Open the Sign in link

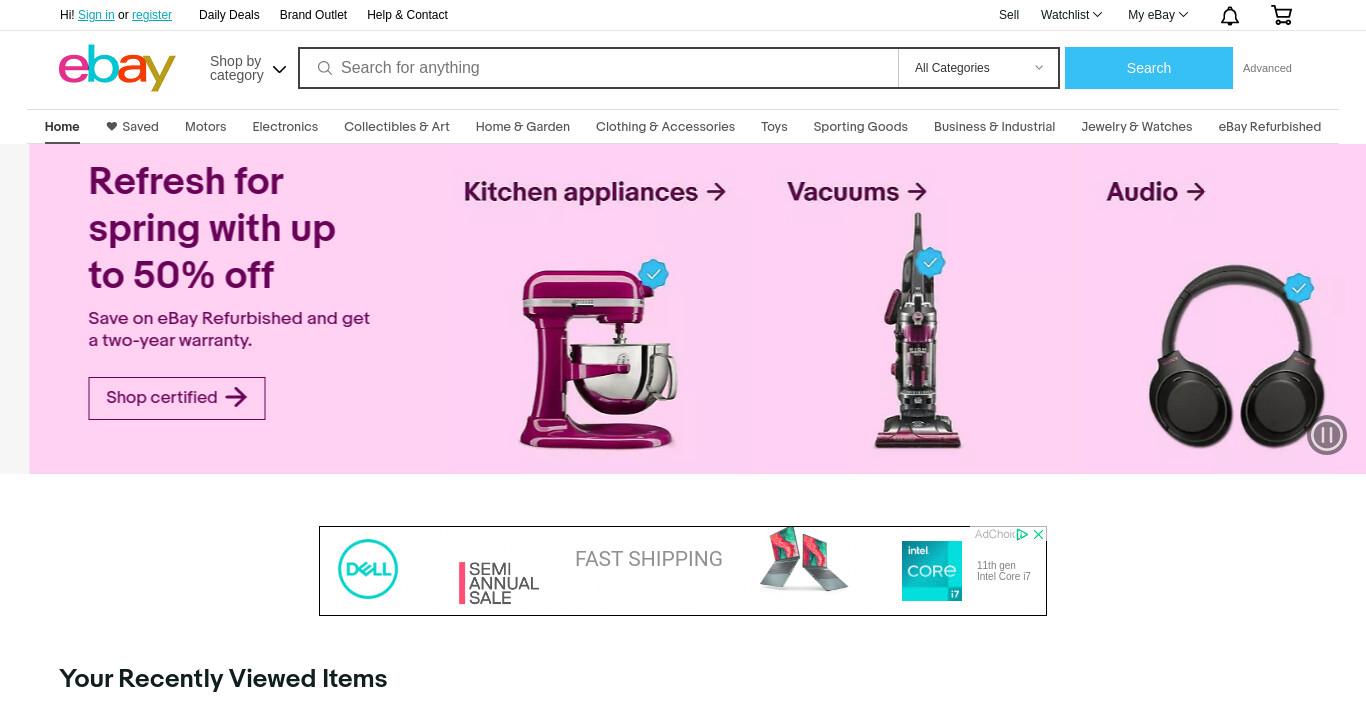[x=96, y=15]
